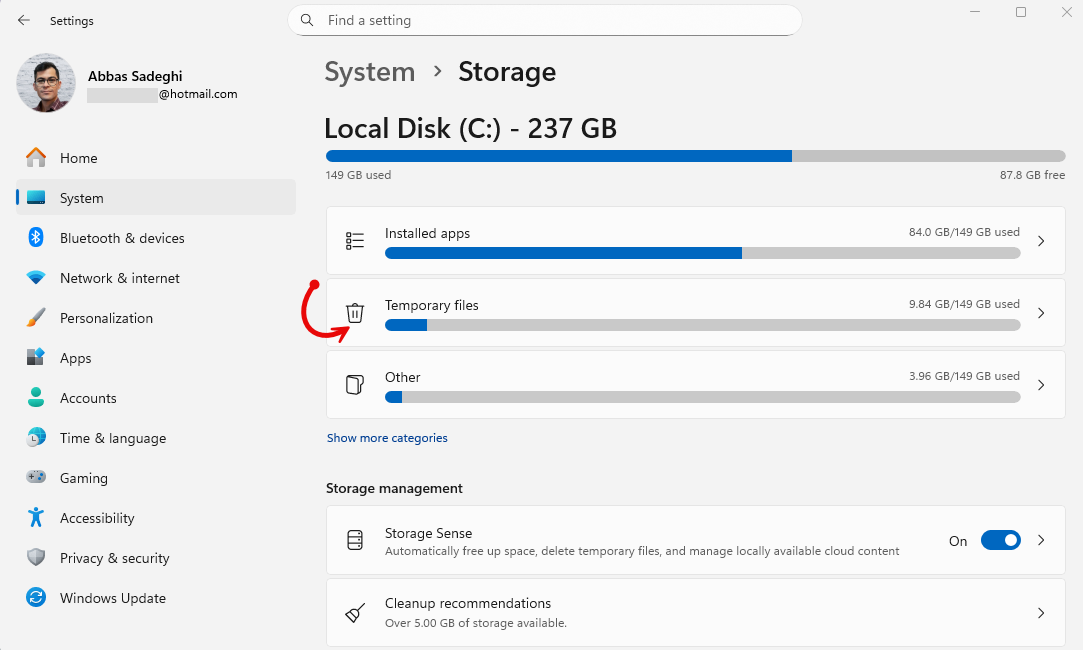Click Show more categories link
1083x650 pixels.
pos(387,438)
